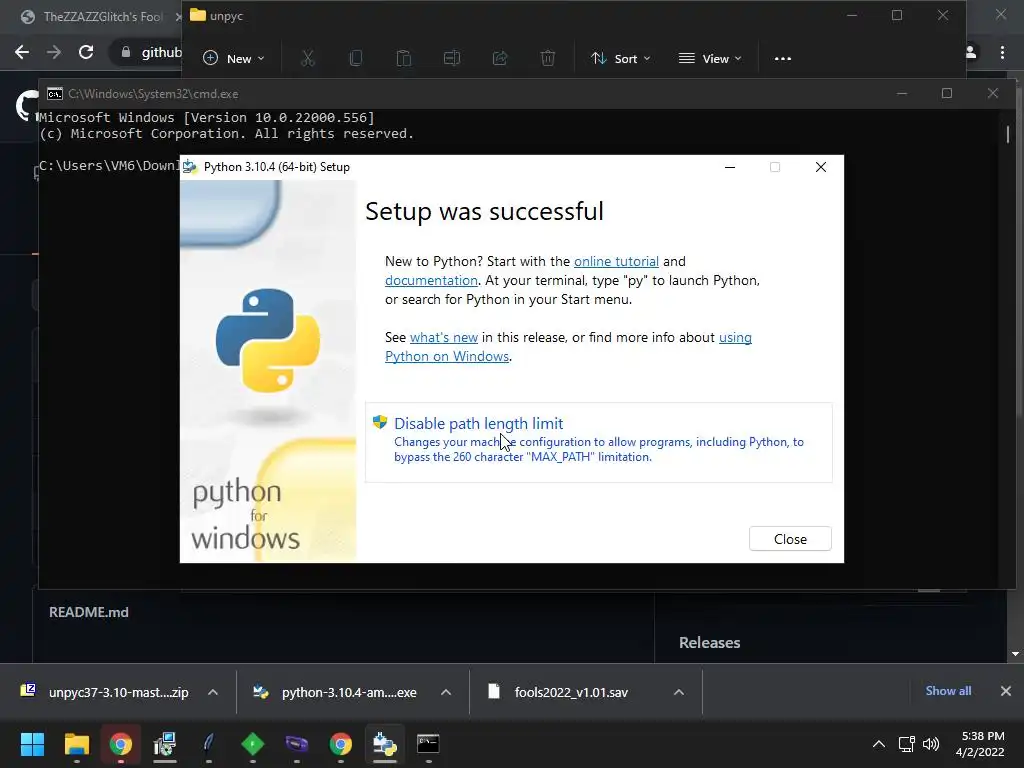Minimize the Python 3.10.4 Setup window

point(730,167)
